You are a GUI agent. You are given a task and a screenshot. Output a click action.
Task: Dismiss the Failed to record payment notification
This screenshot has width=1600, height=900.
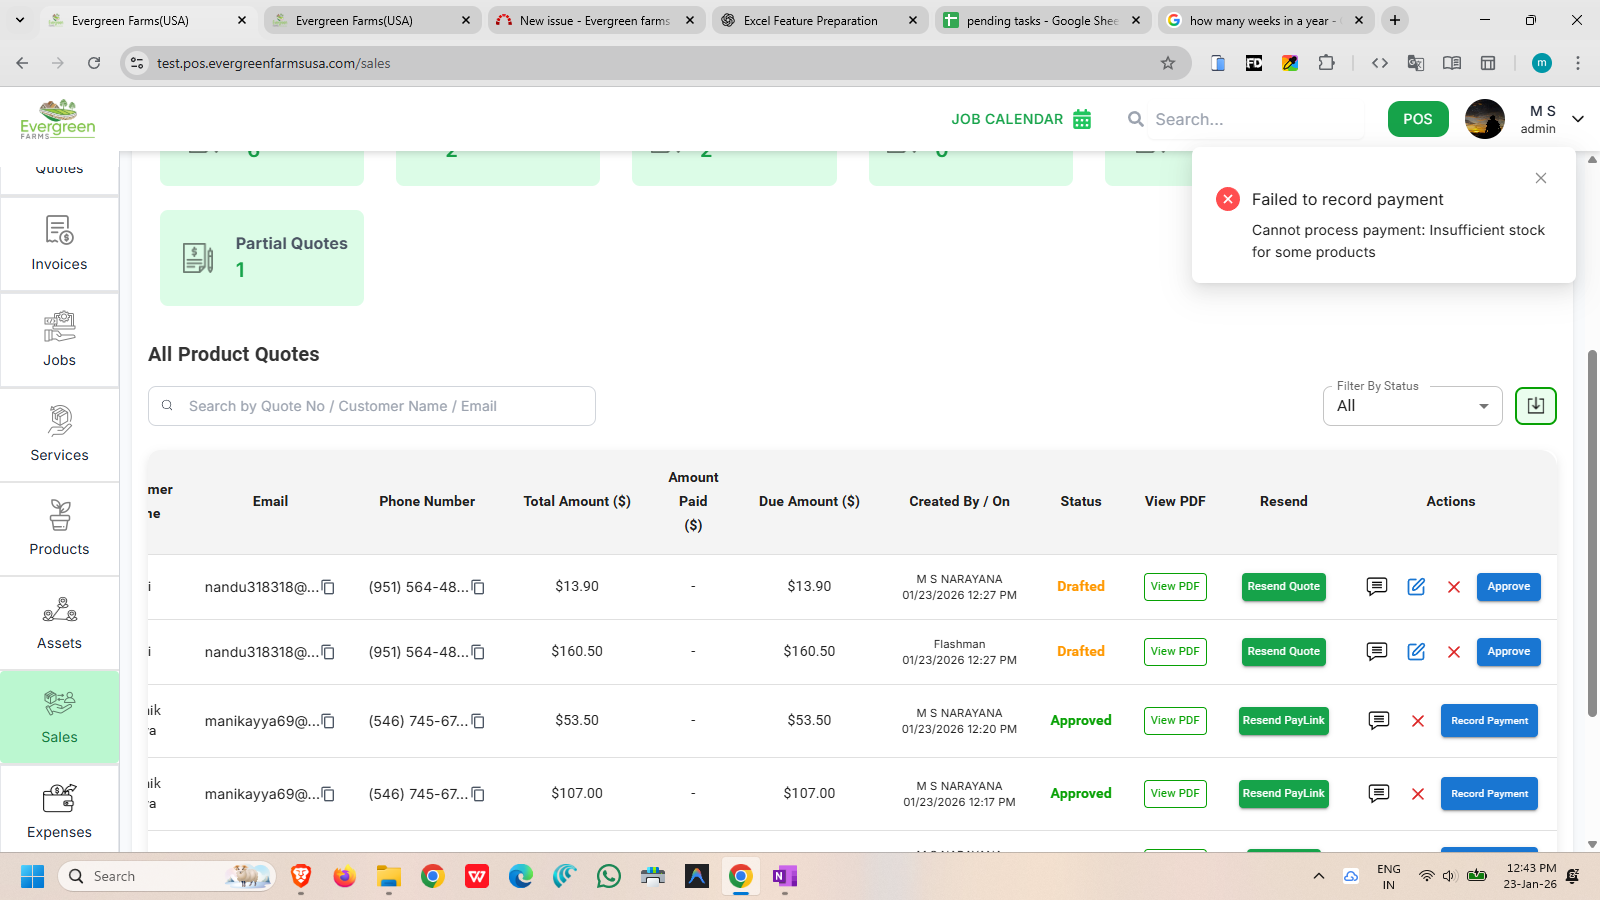click(1540, 178)
